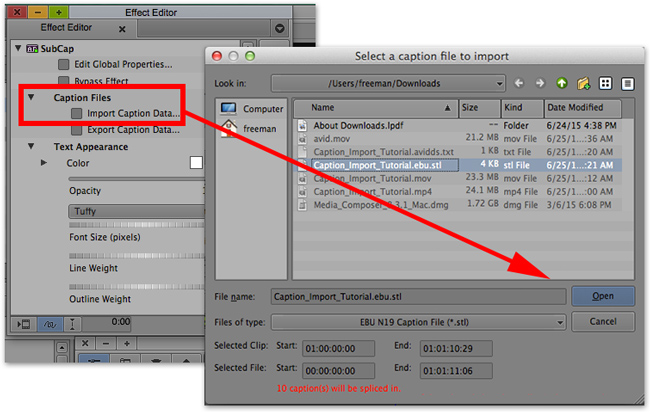Click the Selected File End timecode field

pyautogui.click(x=456, y=371)
